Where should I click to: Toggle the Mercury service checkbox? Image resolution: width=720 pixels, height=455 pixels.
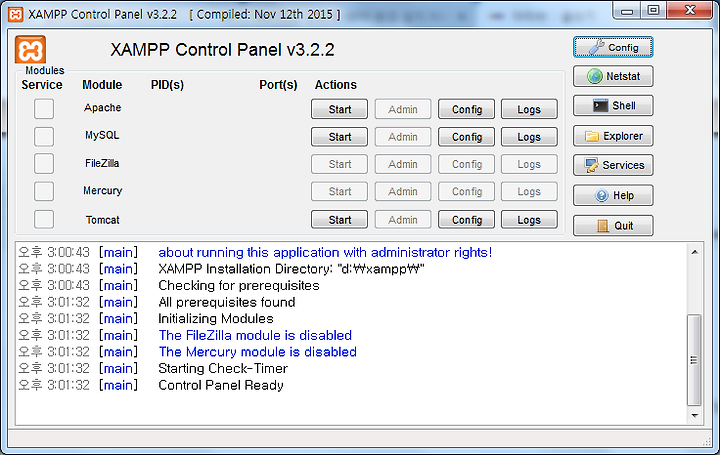tap(44, 191)
